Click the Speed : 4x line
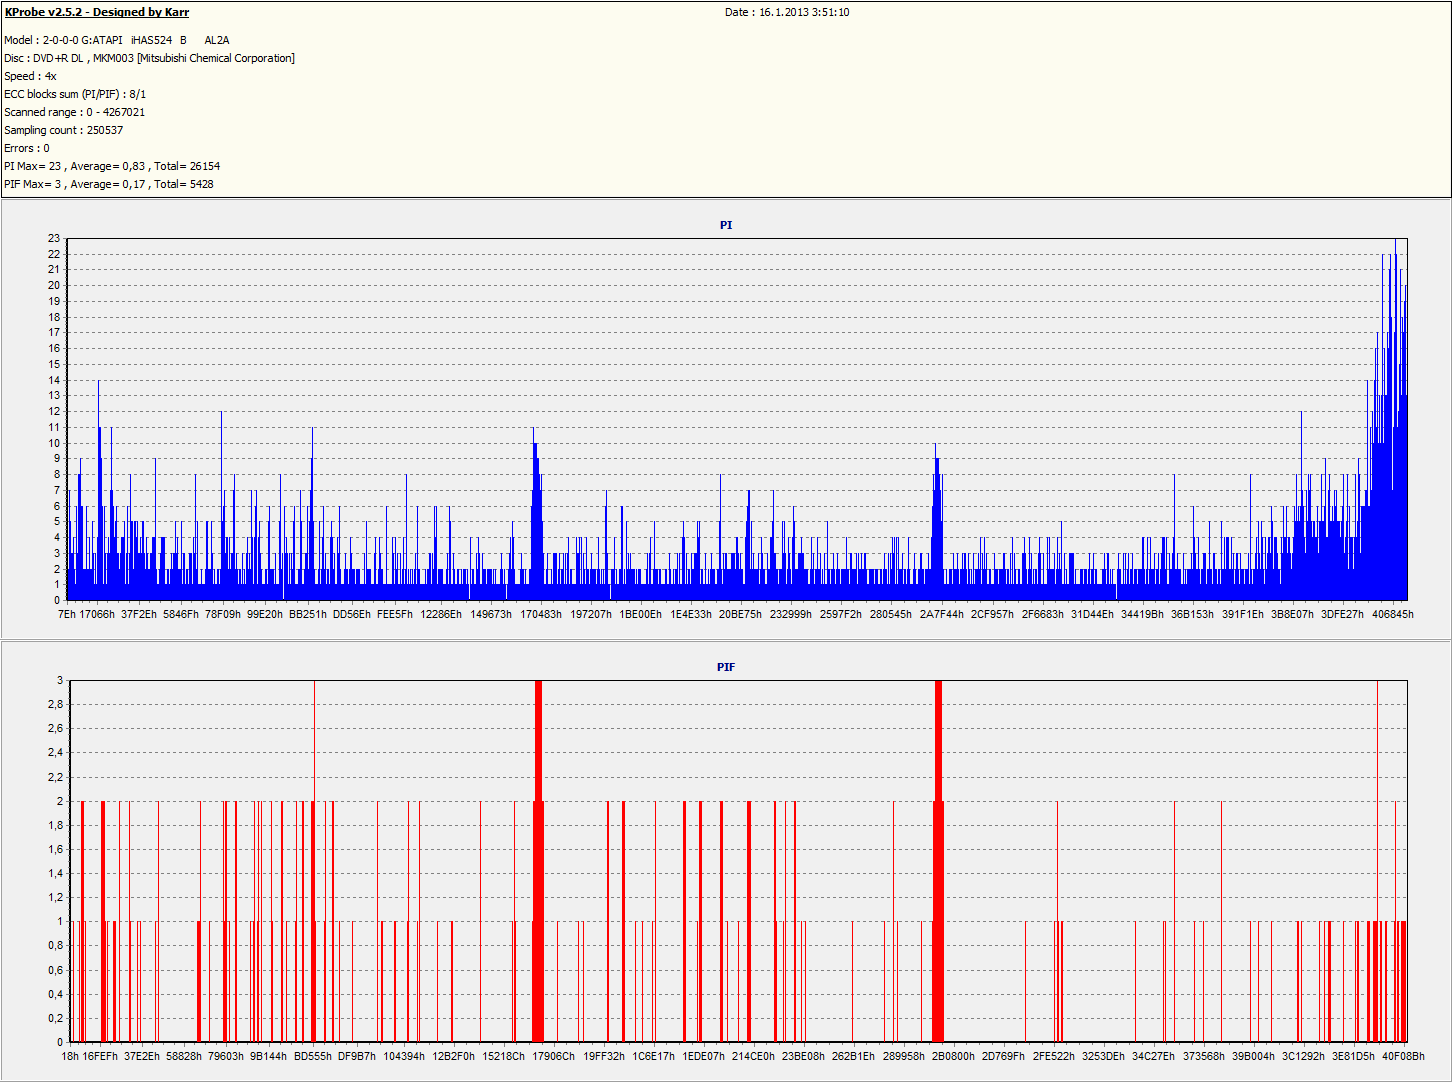This screenshot has height=1082, width=1452. 30,76
